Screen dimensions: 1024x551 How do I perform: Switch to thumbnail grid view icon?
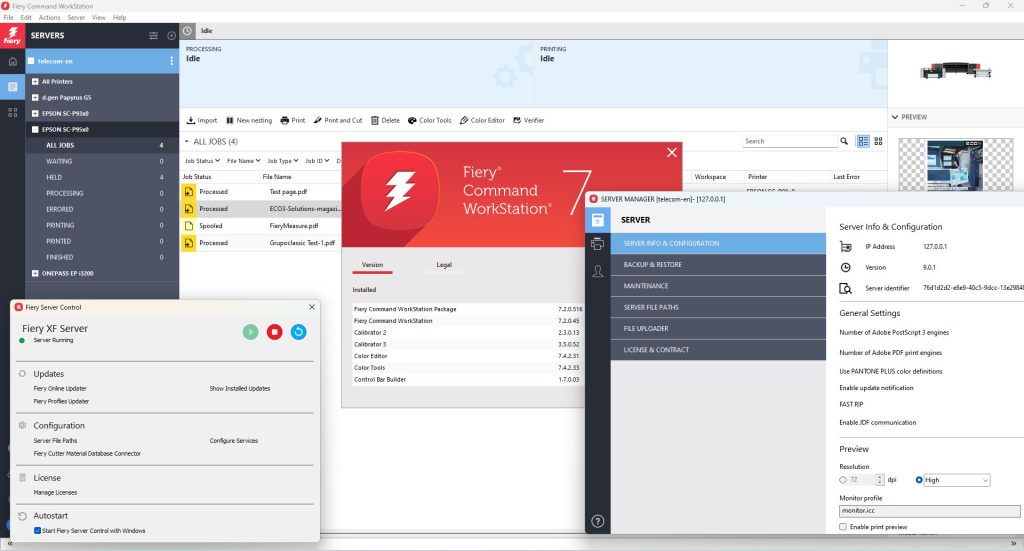click(x=878, y=141)
